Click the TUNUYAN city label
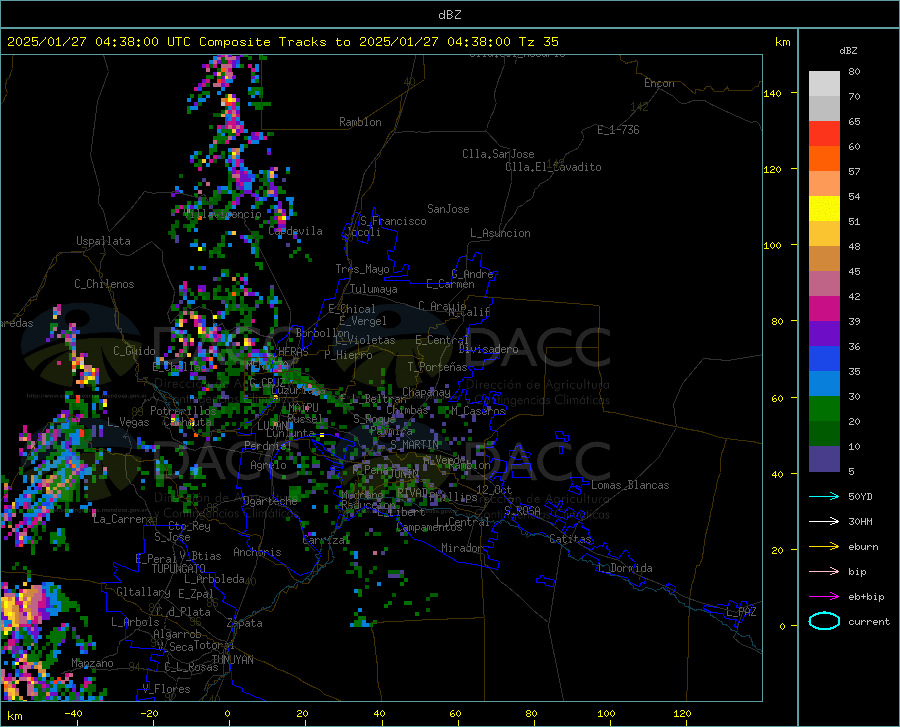The height and width of the screenshot is (727, 900). pos(232,660)
